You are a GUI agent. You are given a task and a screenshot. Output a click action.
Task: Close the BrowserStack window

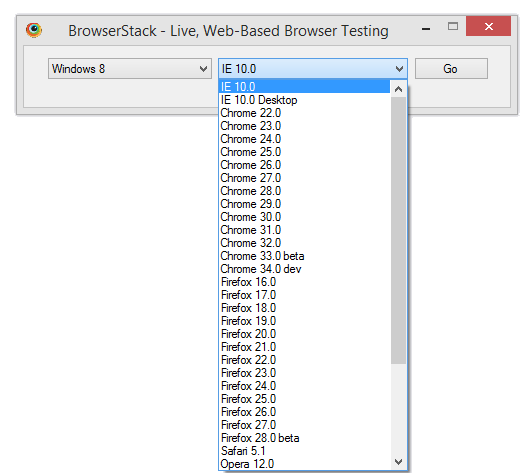tap(489, 26)
